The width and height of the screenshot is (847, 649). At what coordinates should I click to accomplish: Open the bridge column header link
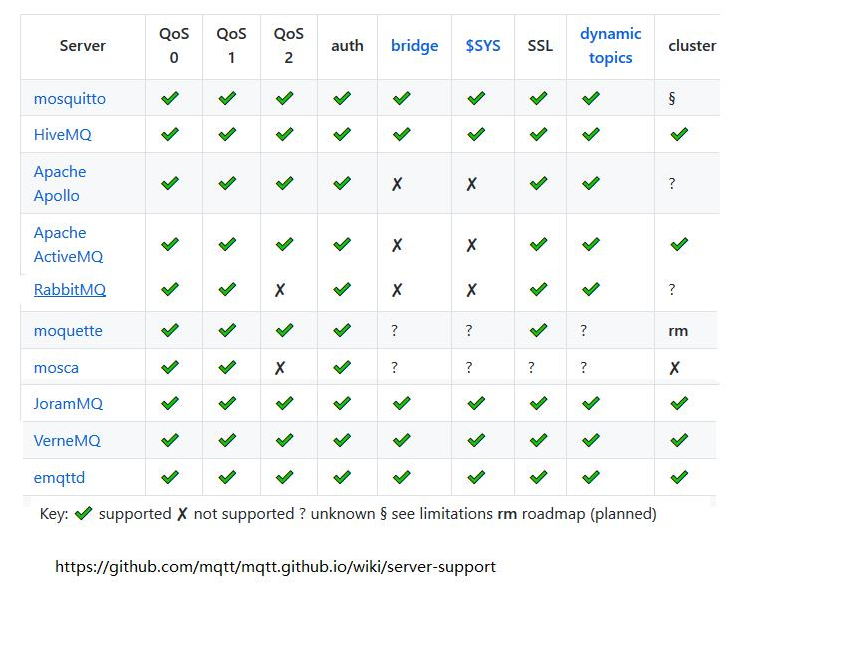tap(414, 46)
